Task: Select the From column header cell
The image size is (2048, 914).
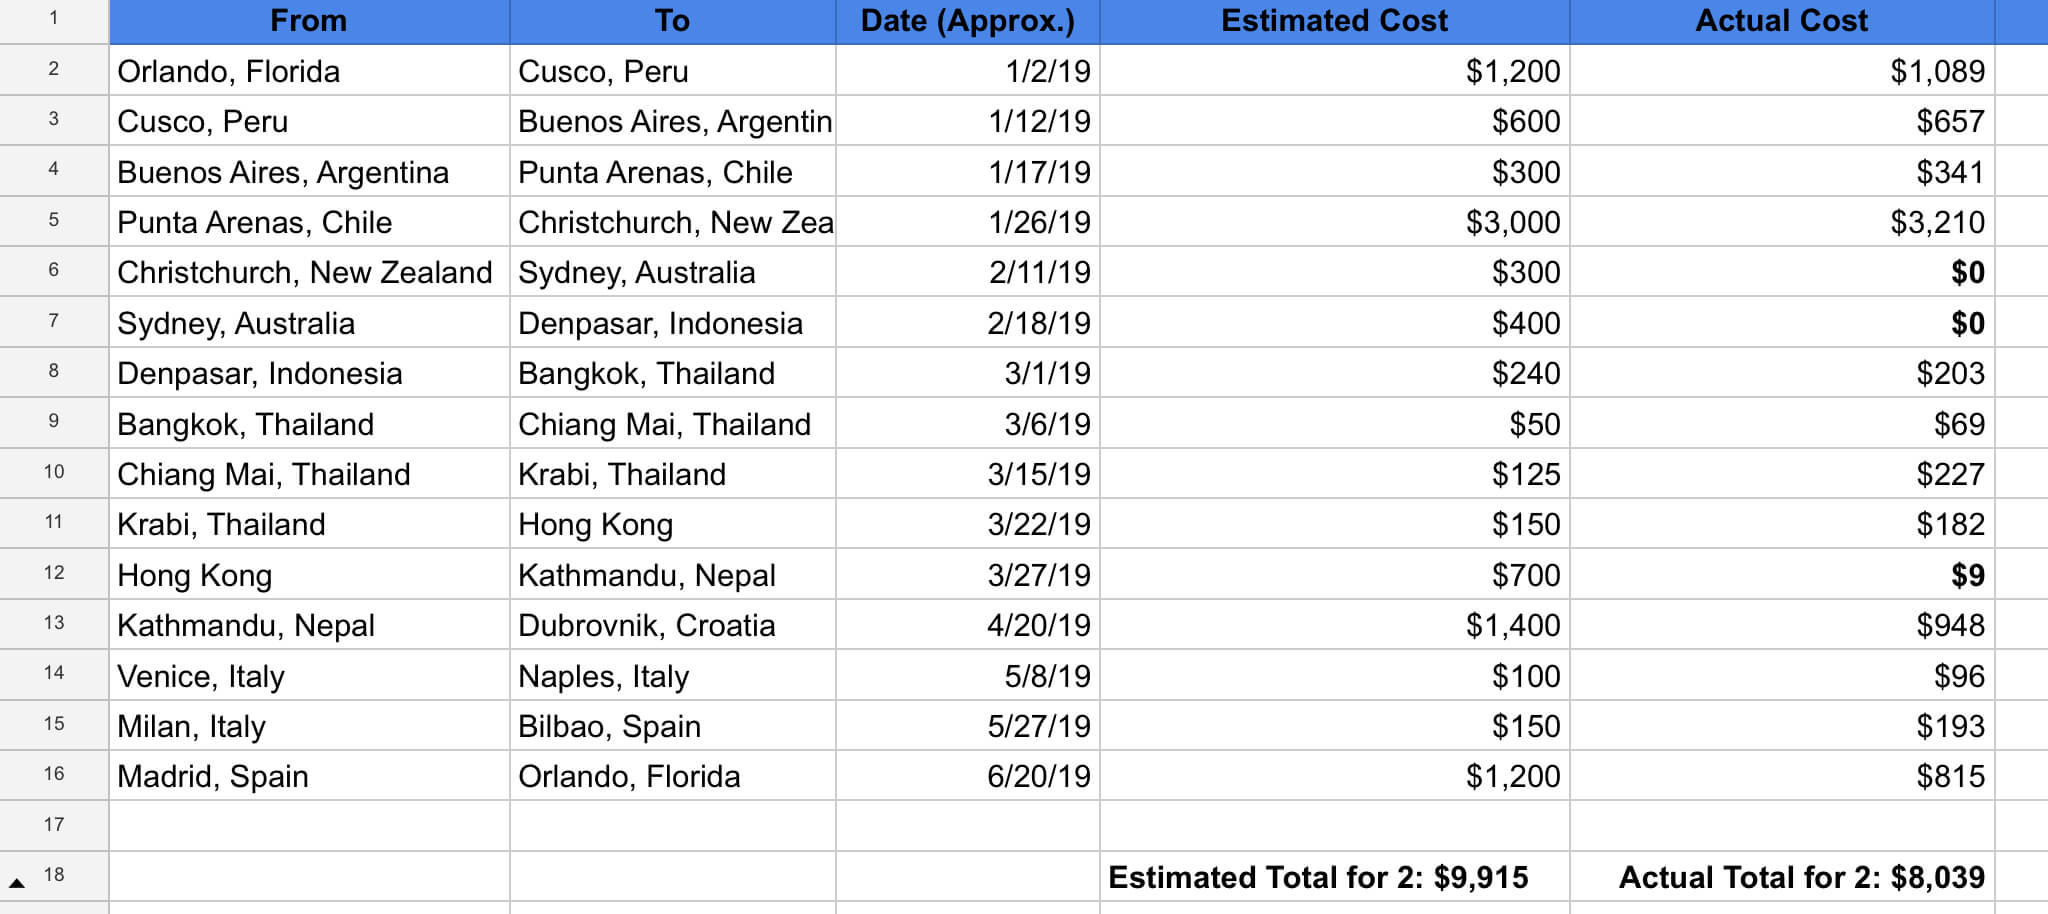Action: [x=309, y=21]
